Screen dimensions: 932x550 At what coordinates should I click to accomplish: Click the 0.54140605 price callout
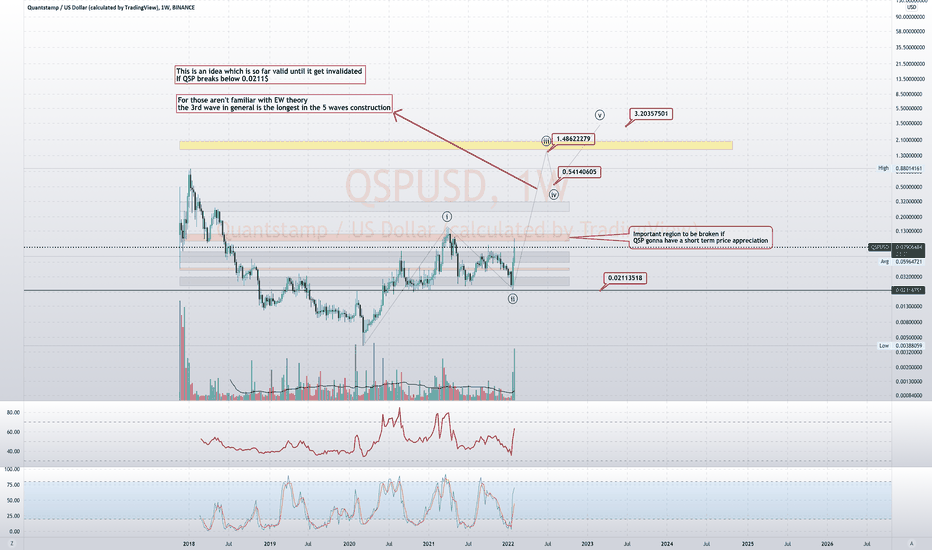(x=578, y=172)
